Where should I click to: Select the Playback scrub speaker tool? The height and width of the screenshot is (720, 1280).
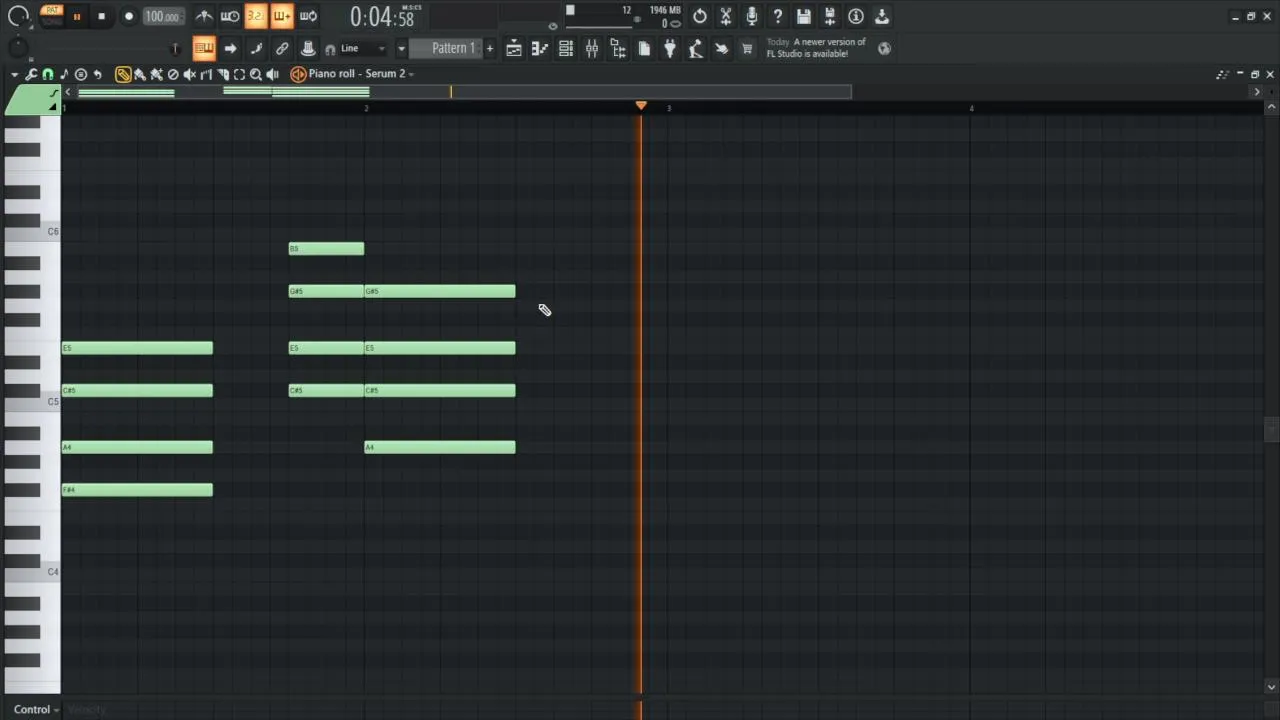pyautogui.click(x=272, y=74)
